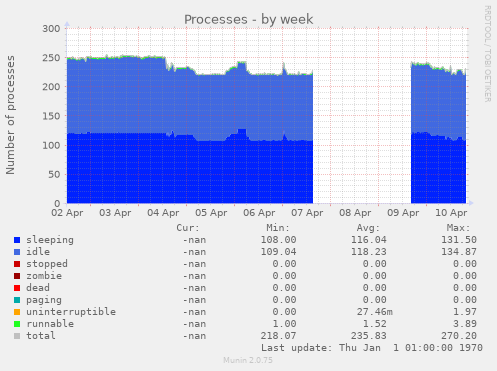Screen dimensions: 497x371
Task: Click the paging legend color swatch
Action: pyautogui.click(x=17, y=300)
